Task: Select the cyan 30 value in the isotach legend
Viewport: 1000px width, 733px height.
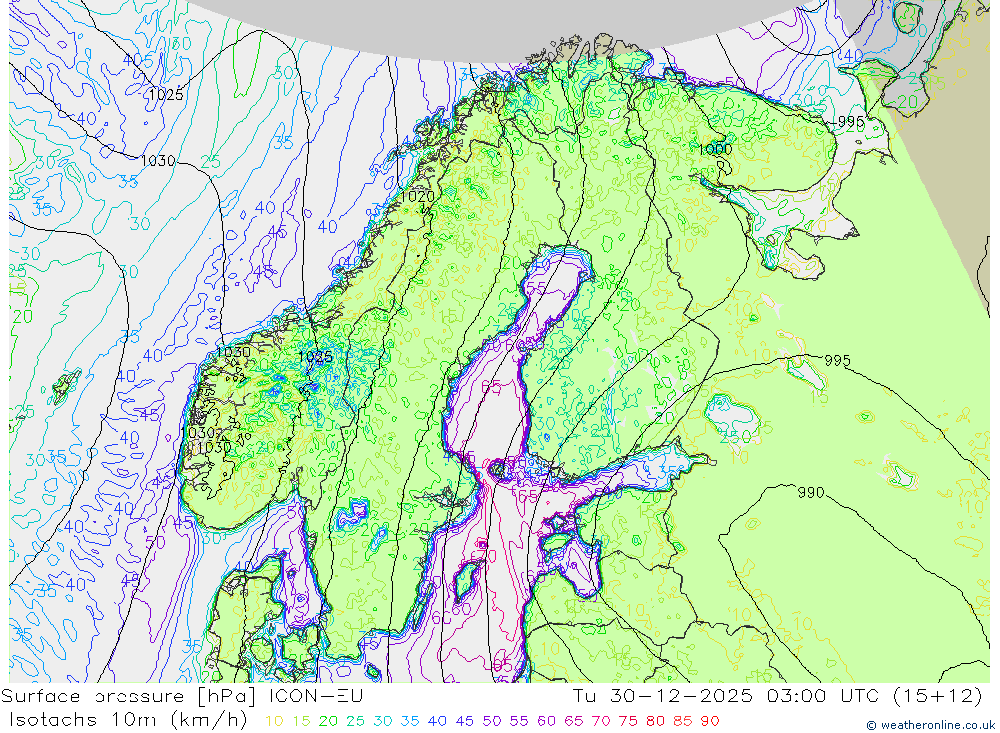Action: (x=383, y=722)
